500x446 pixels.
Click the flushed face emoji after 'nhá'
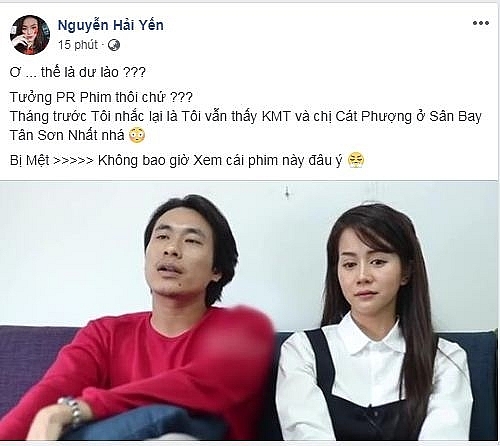137,135
